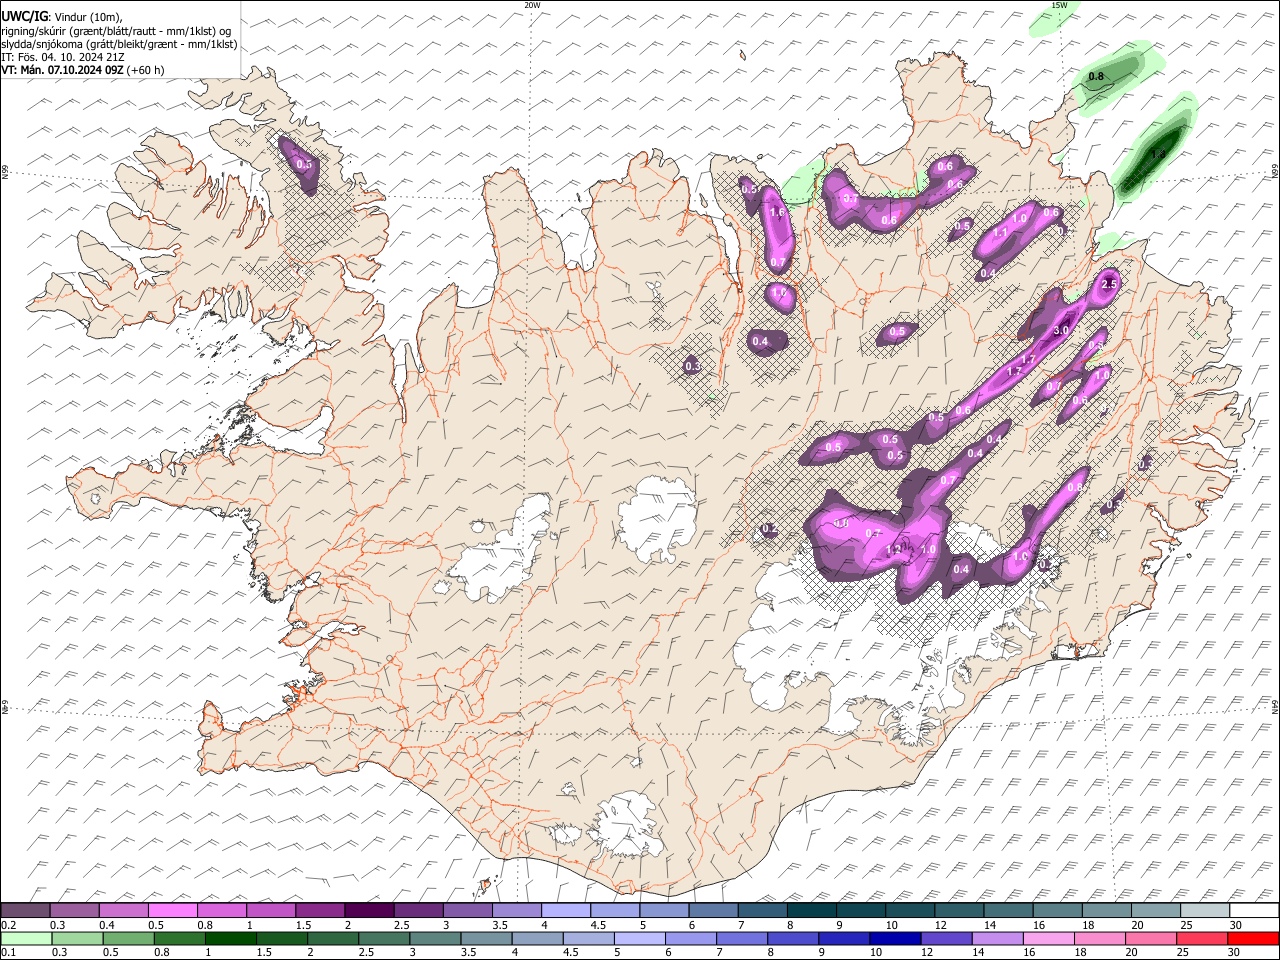Pick the light lavender swatch at 4 in upper legend row
Screen dimensions: 1280x960
565,911
